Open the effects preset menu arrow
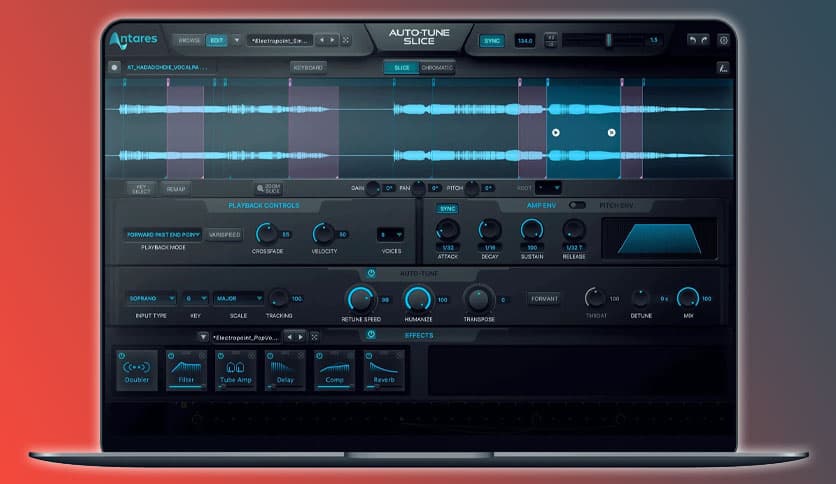The width and height of the screenshot is (836, 484). [x=203, y=337]
